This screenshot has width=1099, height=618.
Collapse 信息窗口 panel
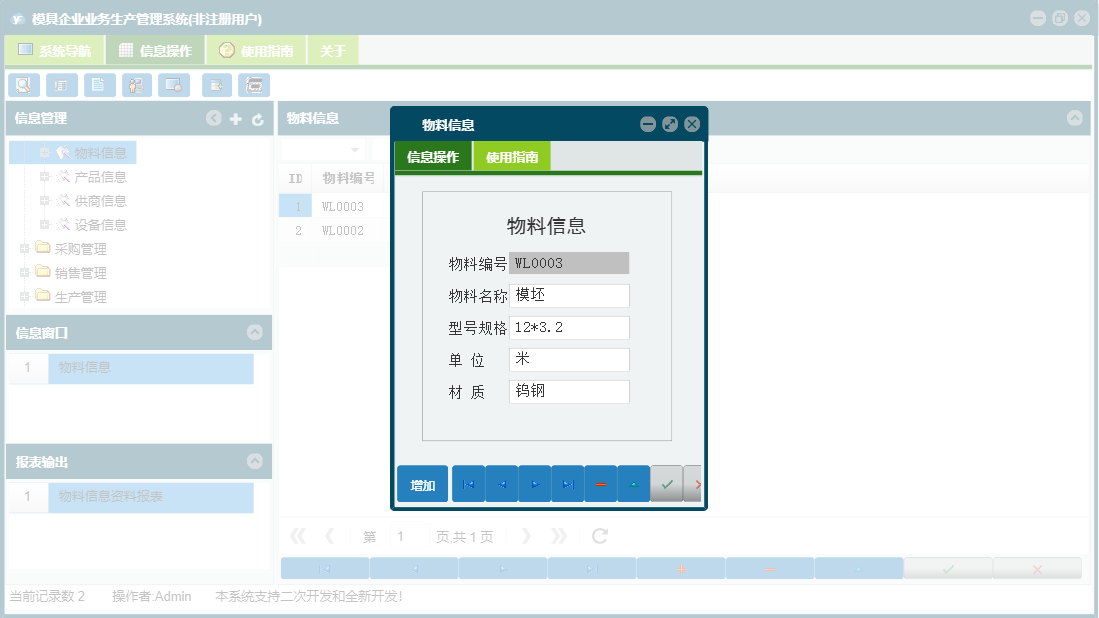coord(254,332)
